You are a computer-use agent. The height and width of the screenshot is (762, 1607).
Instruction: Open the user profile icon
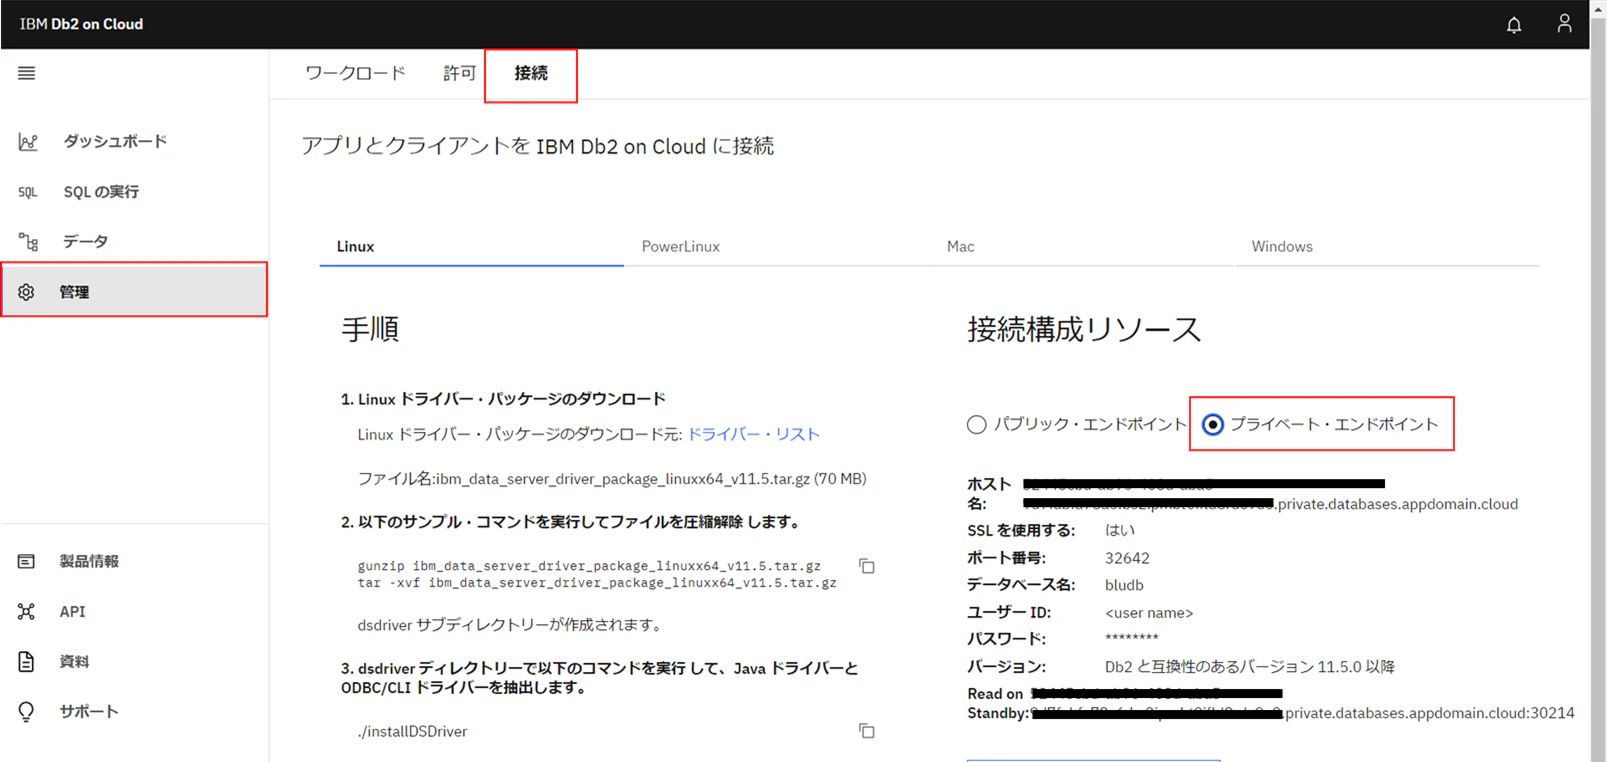pyautogui.click(x=1564, y=23)
